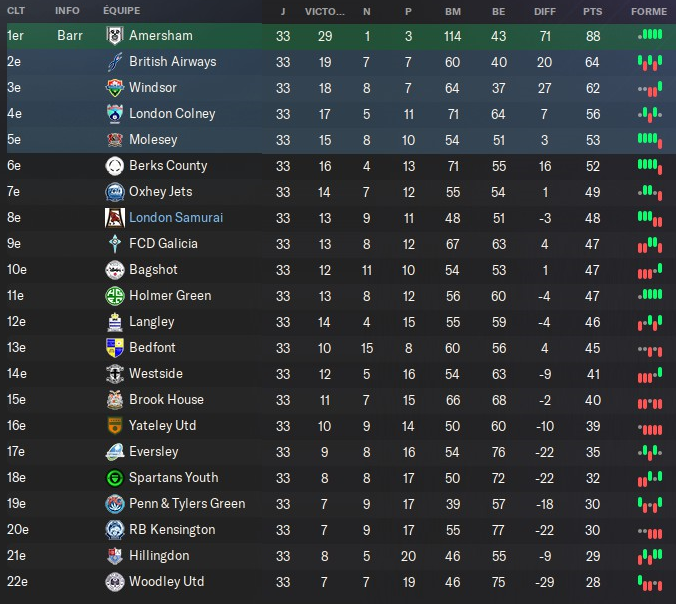
Task: Open the Woodley Utd team link
Action: pyautogui.click(x=166, y=582)
